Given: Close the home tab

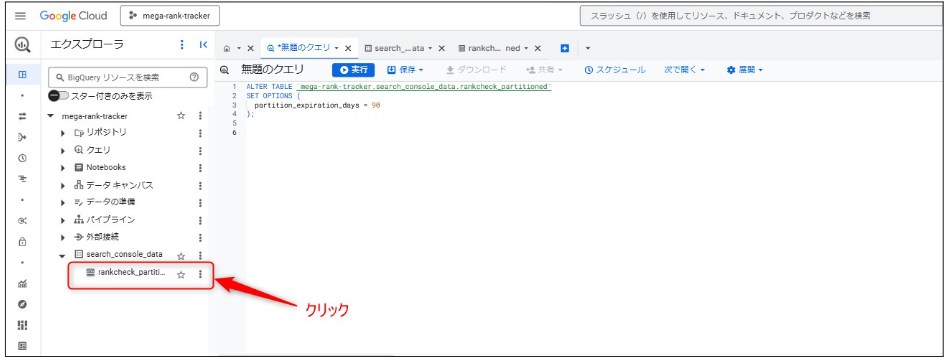Looking at the screenshot, I should 250,48.
